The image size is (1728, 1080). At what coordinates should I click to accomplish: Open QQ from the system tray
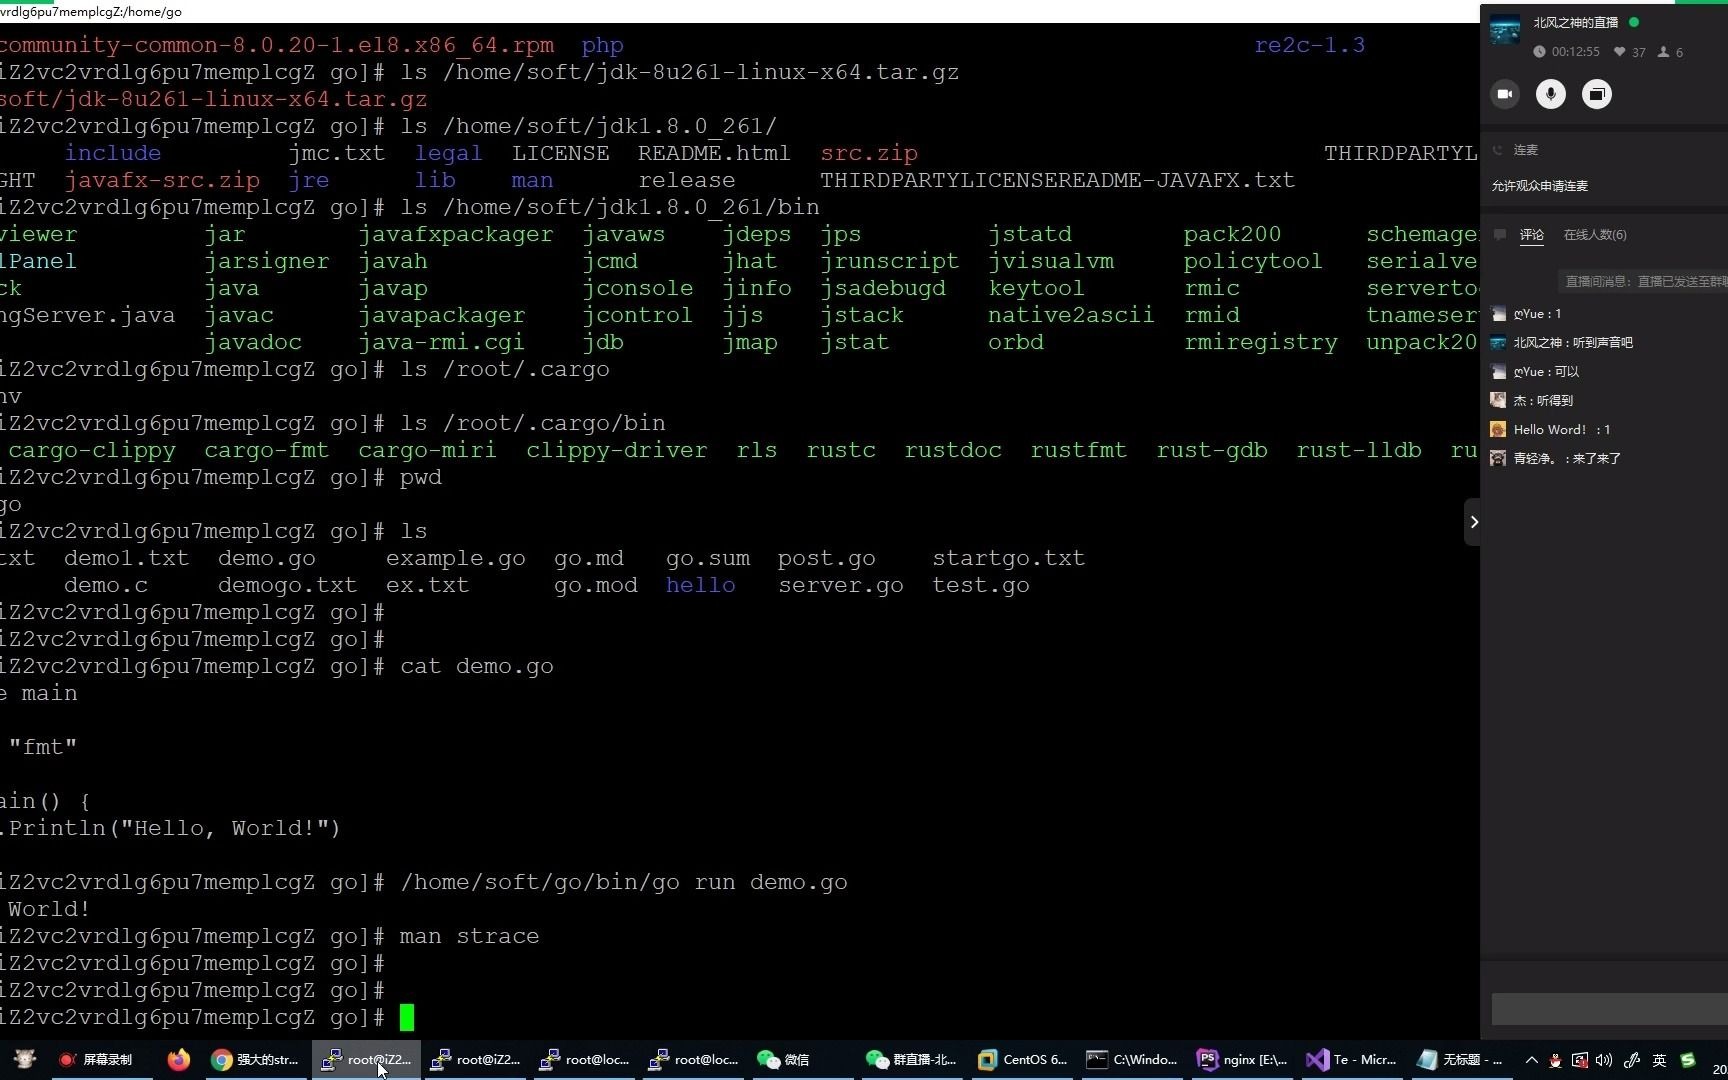coord(1555,1062)
